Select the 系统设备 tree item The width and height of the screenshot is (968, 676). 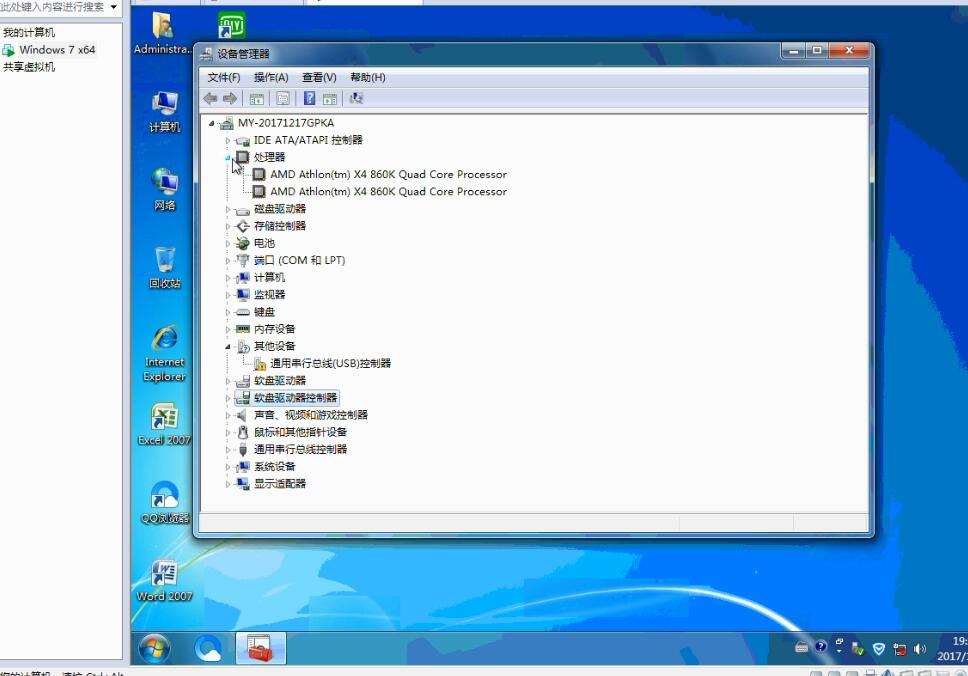[275, 467]
